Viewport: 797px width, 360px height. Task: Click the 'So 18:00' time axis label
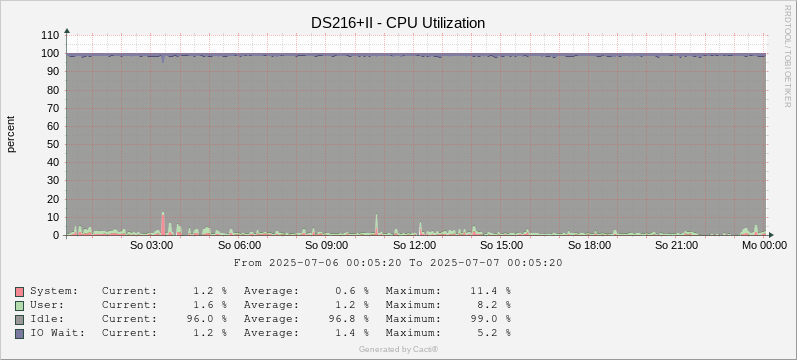click(x=590, y=246)
